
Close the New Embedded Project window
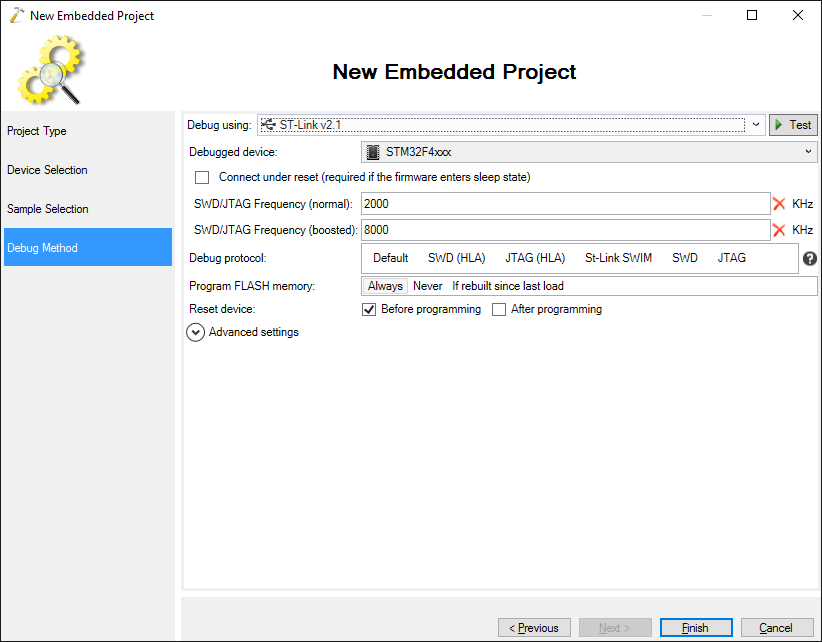click(798, 15)
